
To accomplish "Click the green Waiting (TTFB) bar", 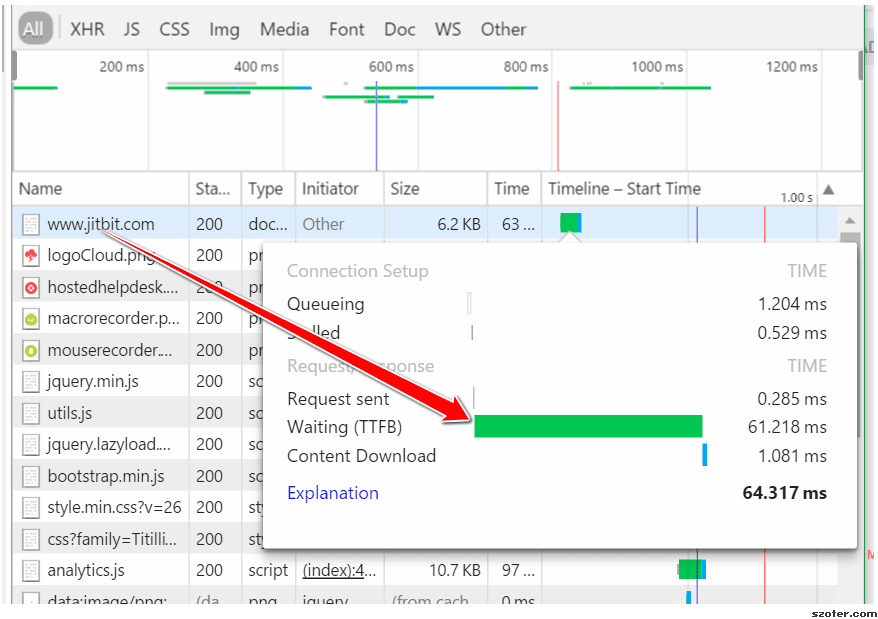I will pyautogui.click(x=587, y=427).
